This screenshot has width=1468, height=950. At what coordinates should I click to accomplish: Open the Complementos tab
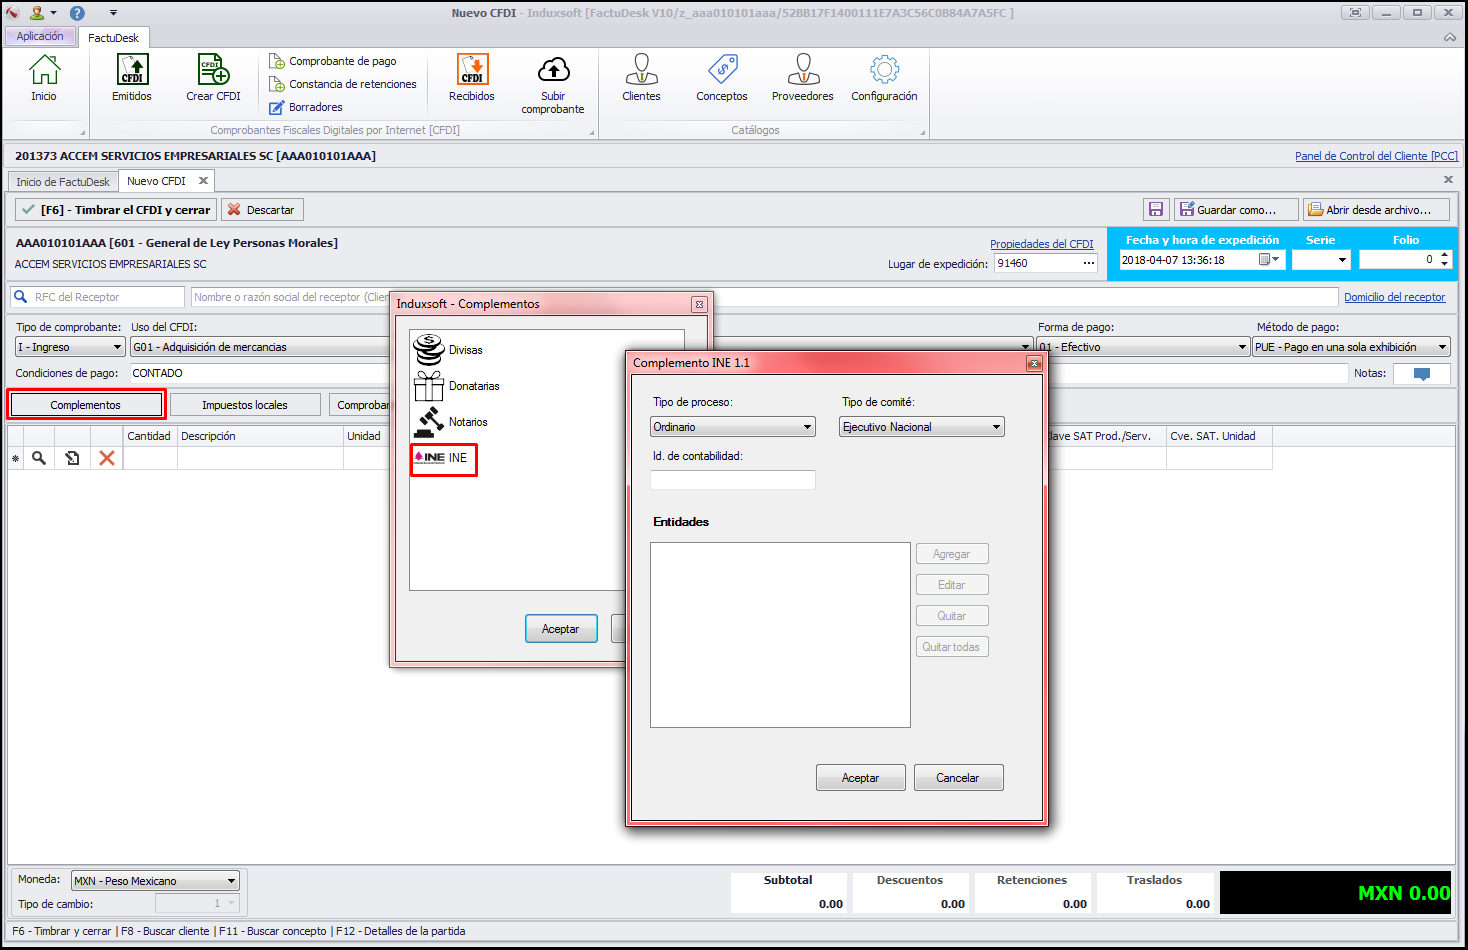(86, 405)
